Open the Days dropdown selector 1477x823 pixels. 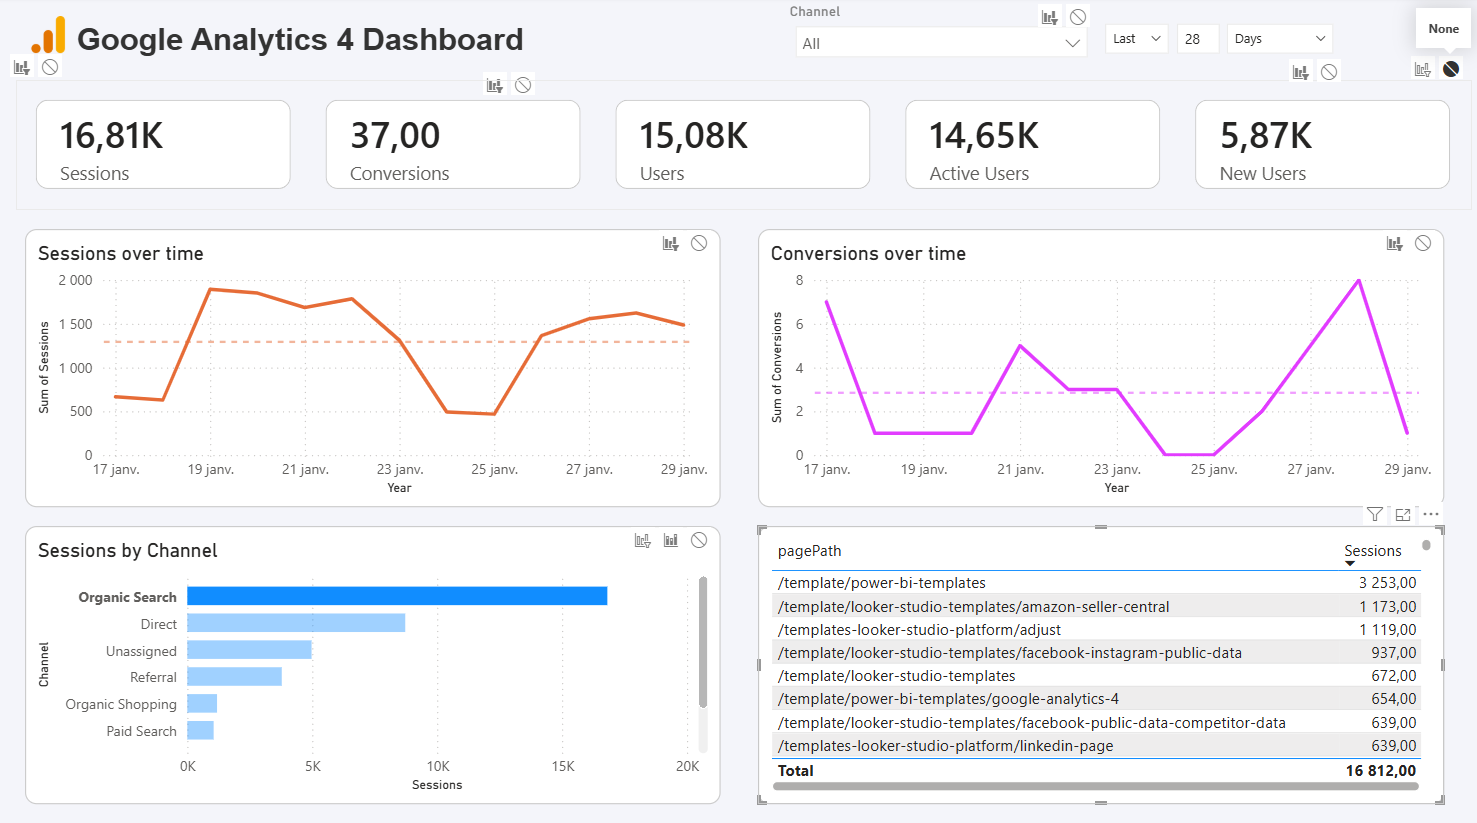coord(1279,38)
